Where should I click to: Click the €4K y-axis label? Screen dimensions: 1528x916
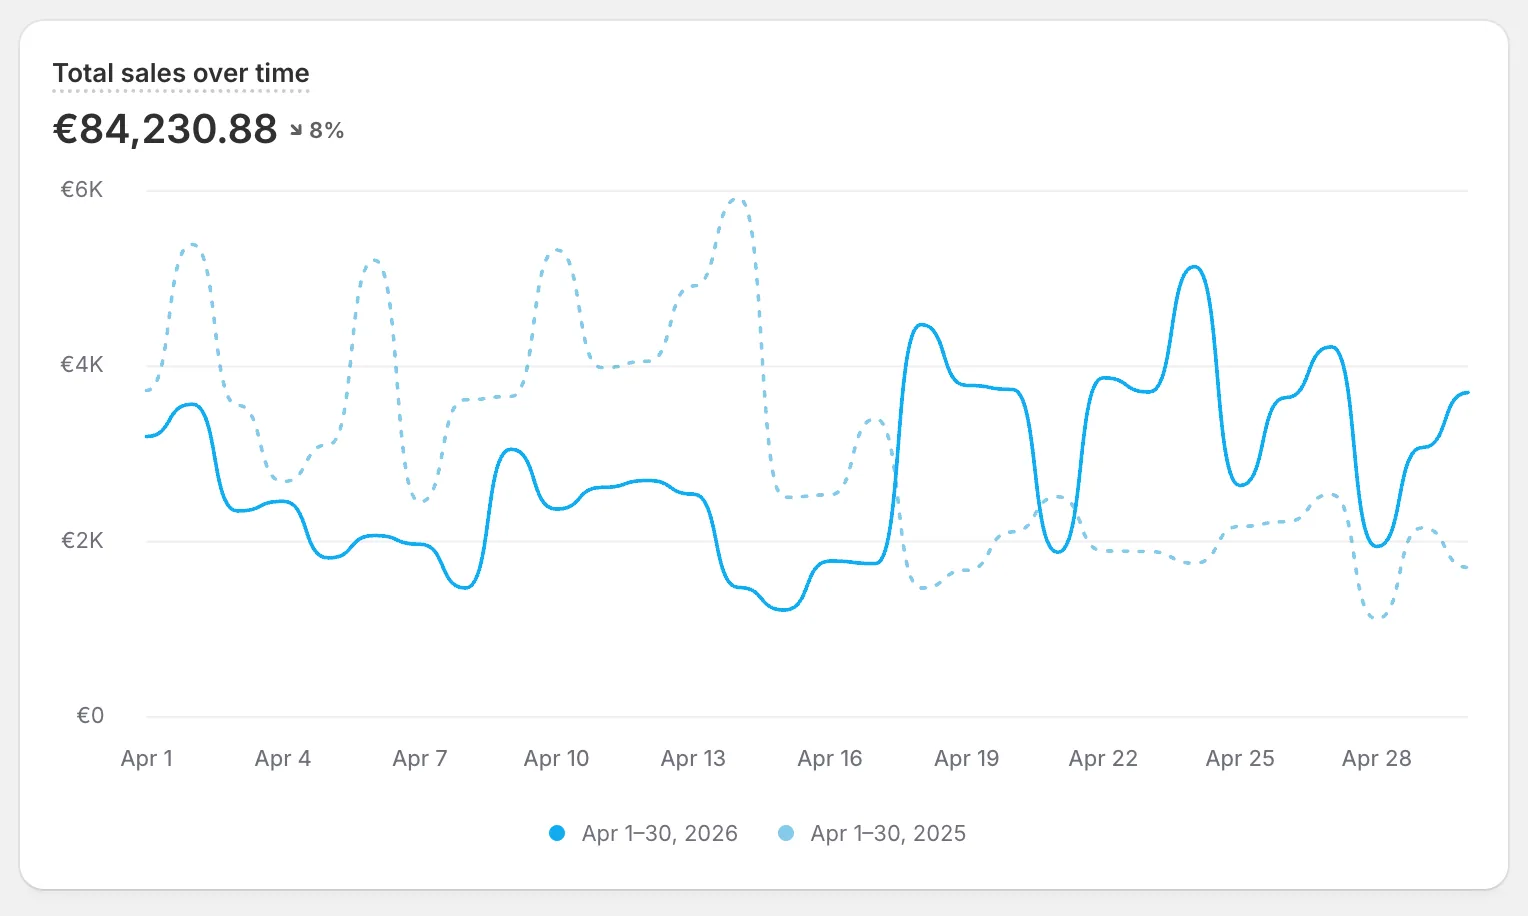coord(82,365)
